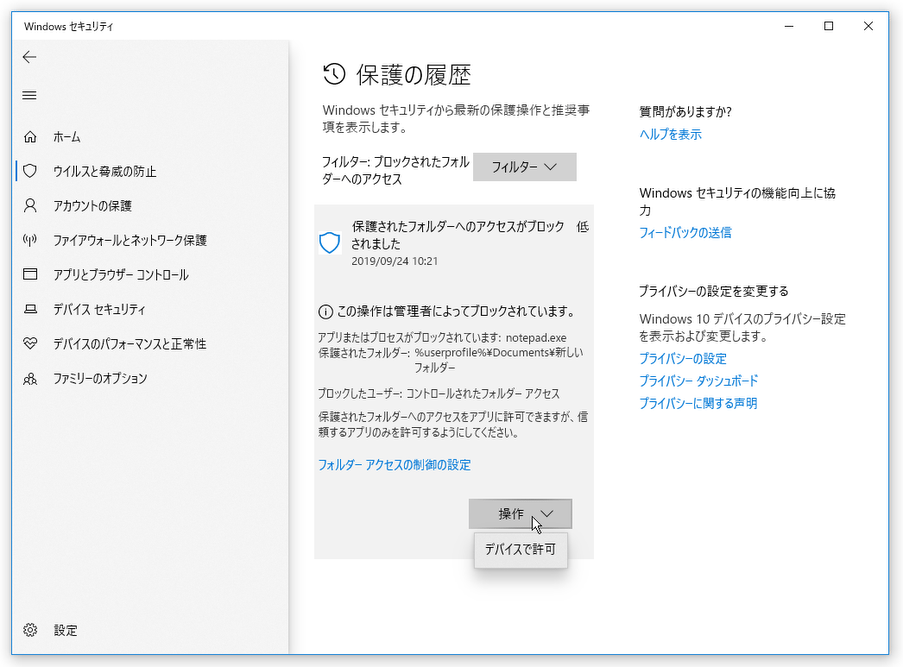Open アプリとブラウザー コントロール

[x=120, y=275]
